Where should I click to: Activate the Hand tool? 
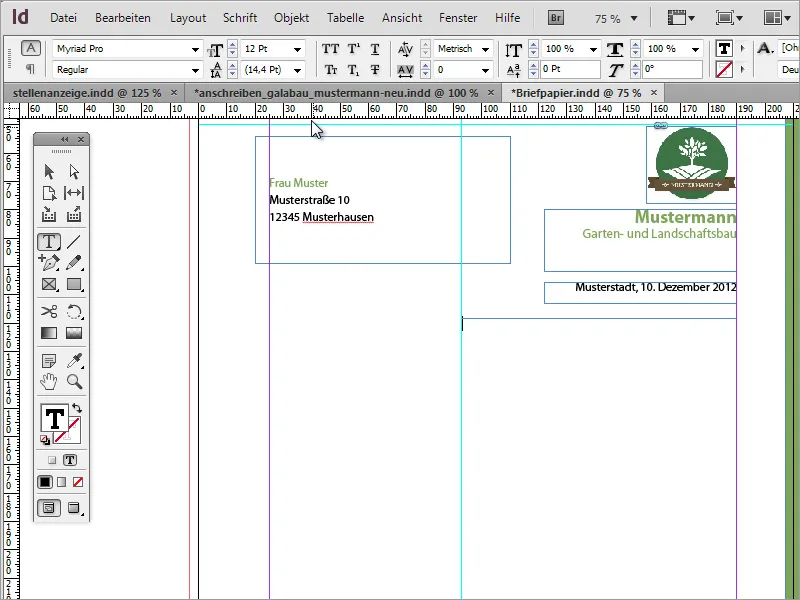[x=49, y=382]
